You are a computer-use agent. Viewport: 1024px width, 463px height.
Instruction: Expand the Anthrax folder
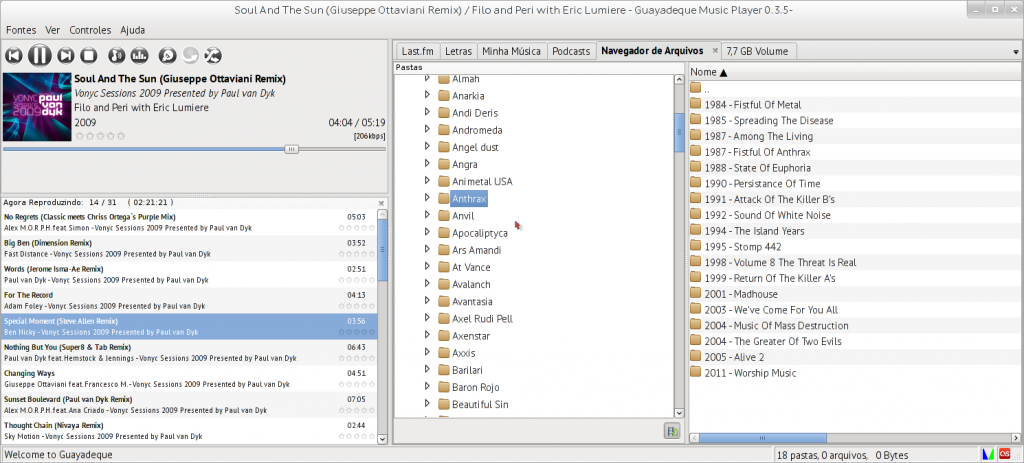427,198
